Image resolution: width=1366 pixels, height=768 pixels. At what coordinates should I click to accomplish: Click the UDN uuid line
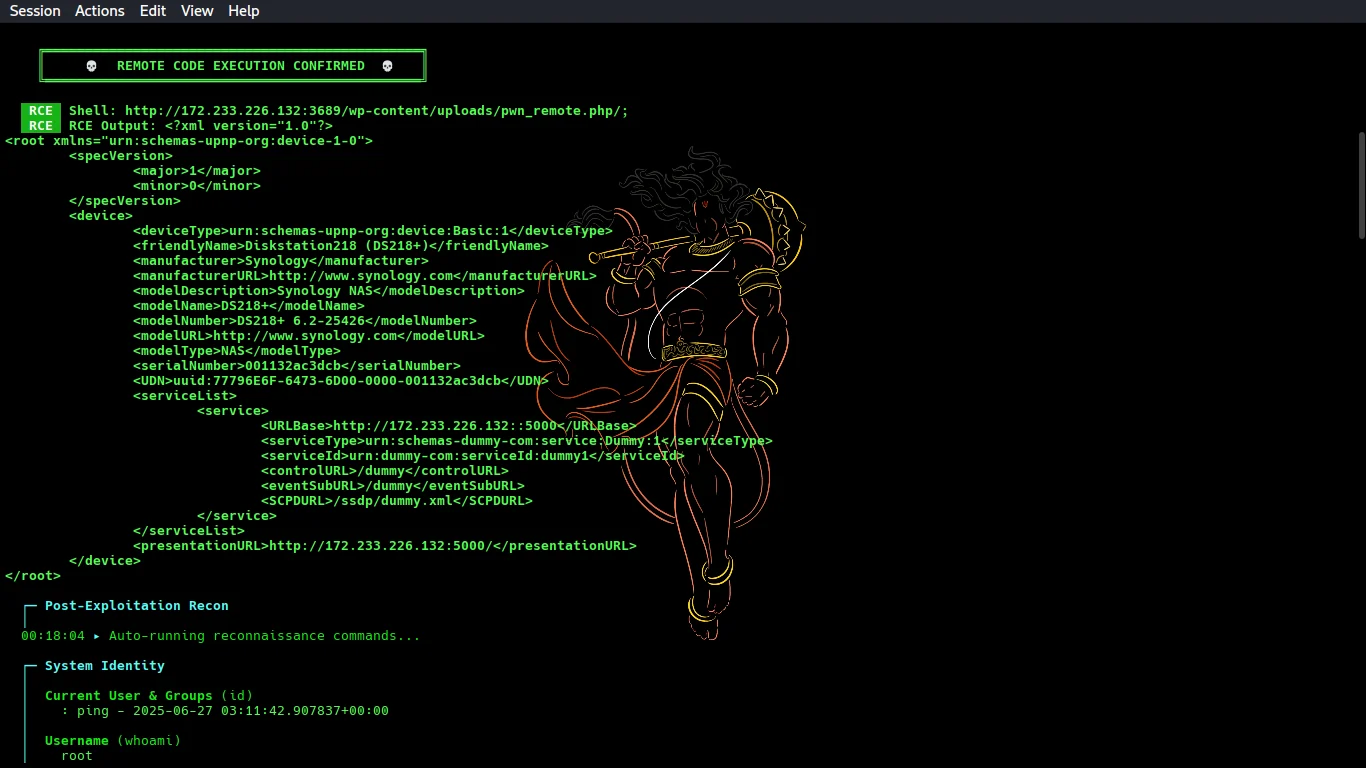click(341, 381)
